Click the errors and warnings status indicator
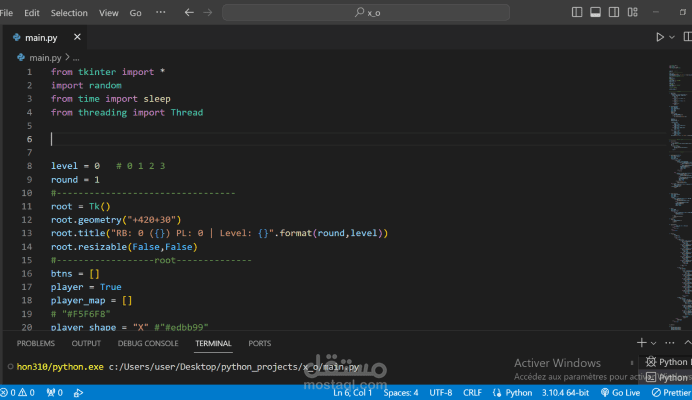The width and height of the screenshot is (692, 400). click(x=18, y=392)
